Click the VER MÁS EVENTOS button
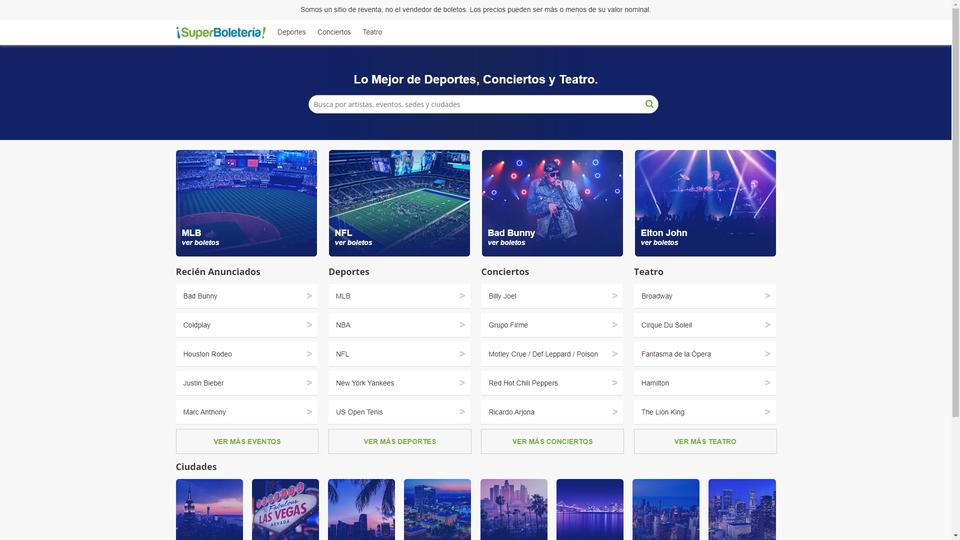Viewport: 960px width, 540px height. click(x=247, y=441)
